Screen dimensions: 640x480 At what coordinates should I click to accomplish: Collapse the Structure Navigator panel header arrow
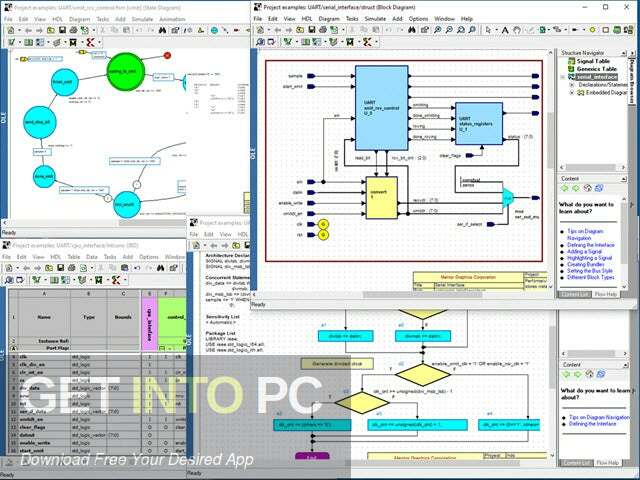point(623,53)
